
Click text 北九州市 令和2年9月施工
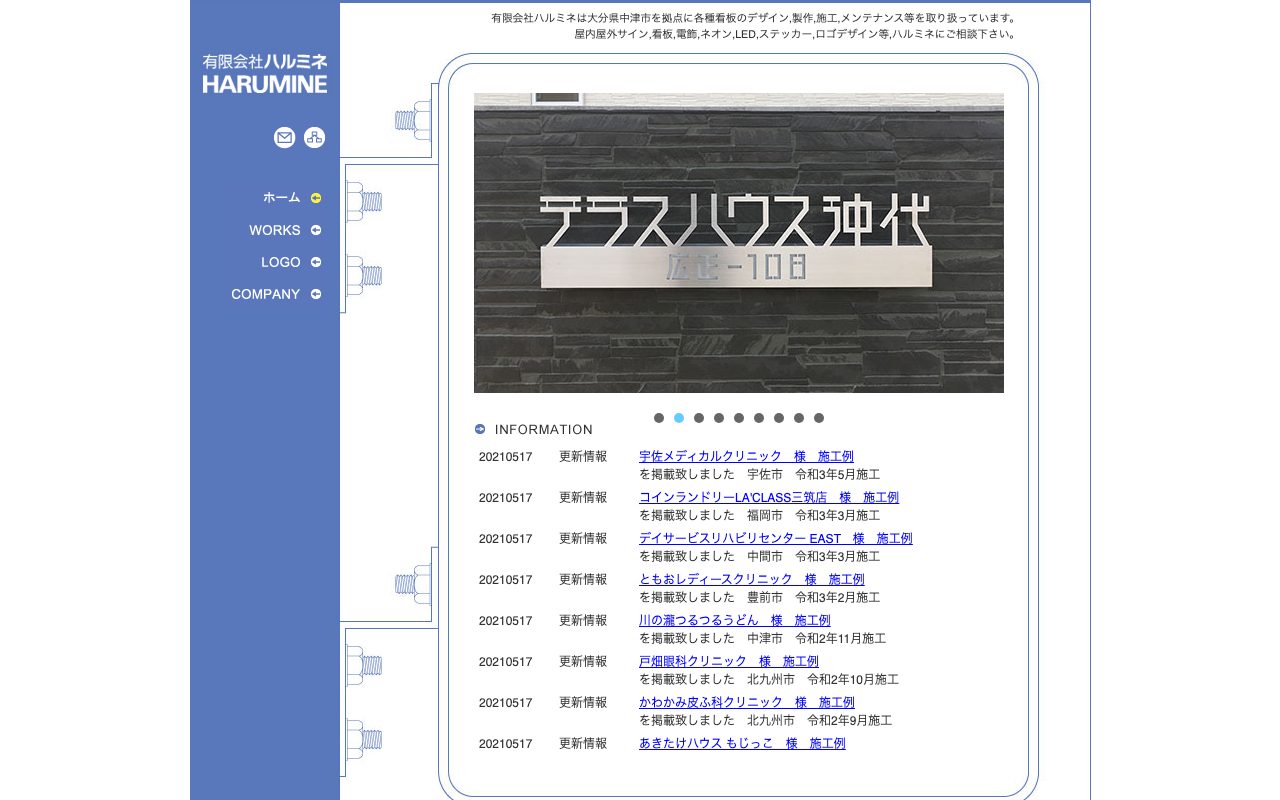(820, 721)
